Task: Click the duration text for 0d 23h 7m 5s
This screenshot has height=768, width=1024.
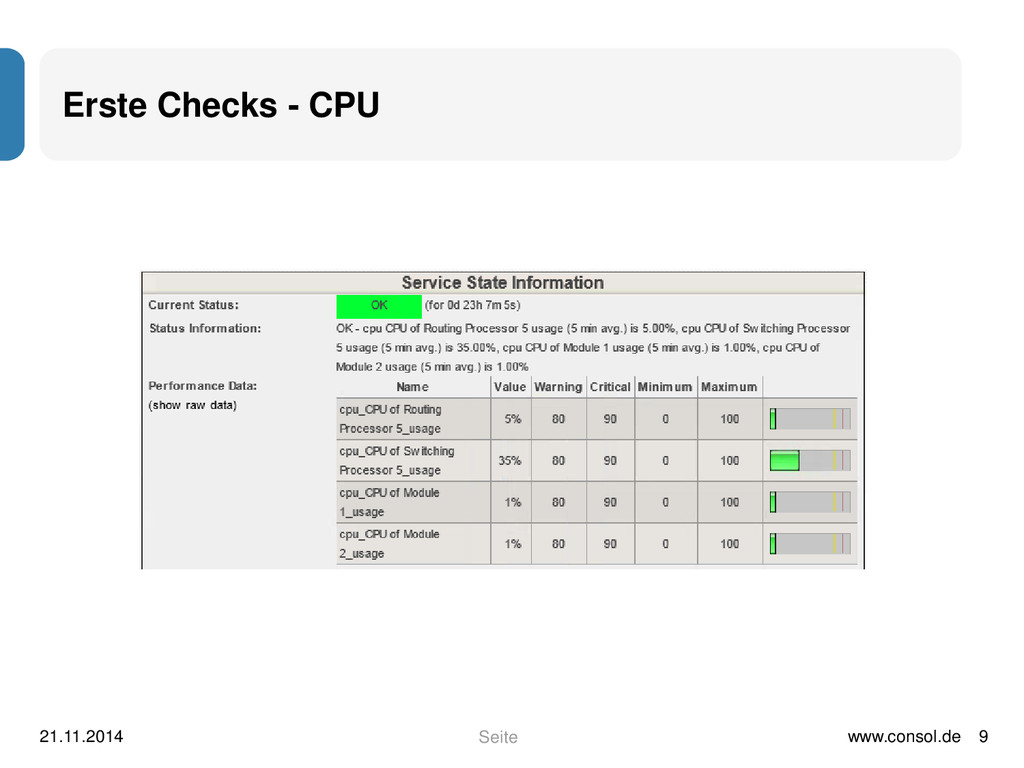Action: click(x=472, y=305)
